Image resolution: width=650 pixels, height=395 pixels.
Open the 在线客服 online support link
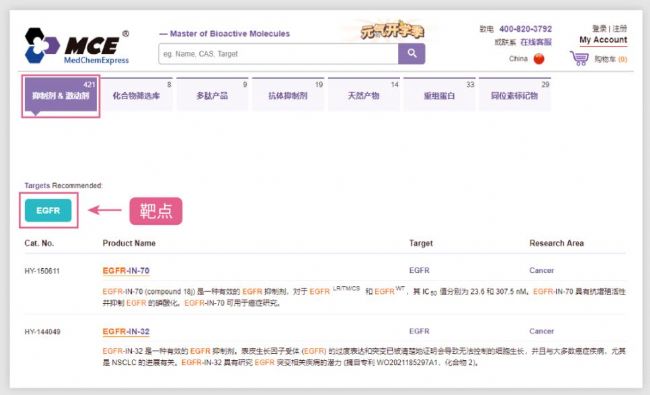coord(536,42)
